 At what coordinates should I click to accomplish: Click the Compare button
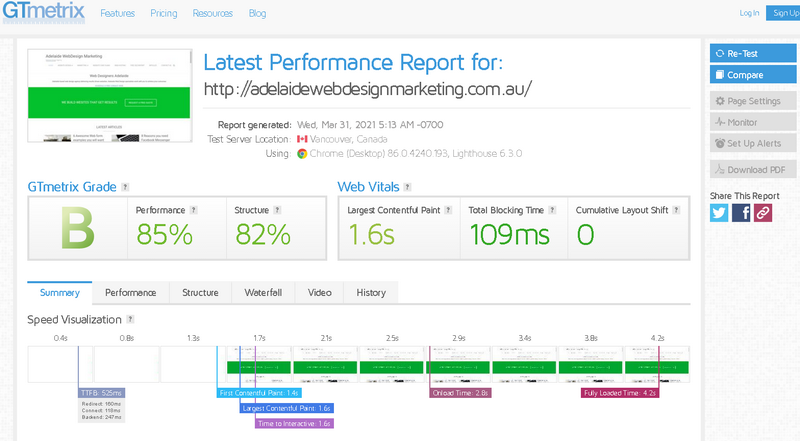click(x=753, y=75)
